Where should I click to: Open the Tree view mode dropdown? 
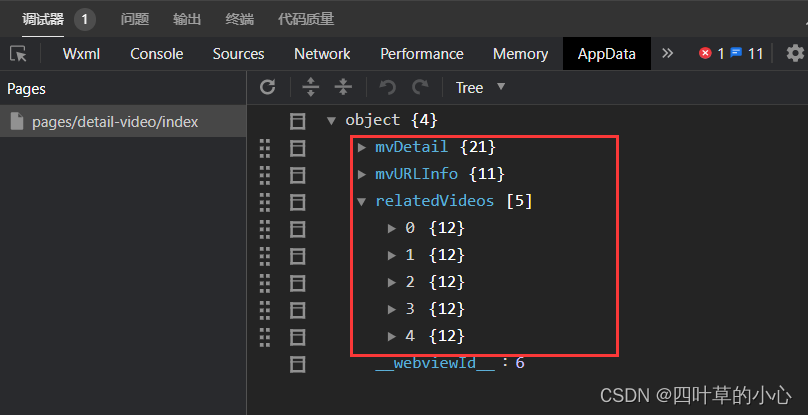coord(480,88)
